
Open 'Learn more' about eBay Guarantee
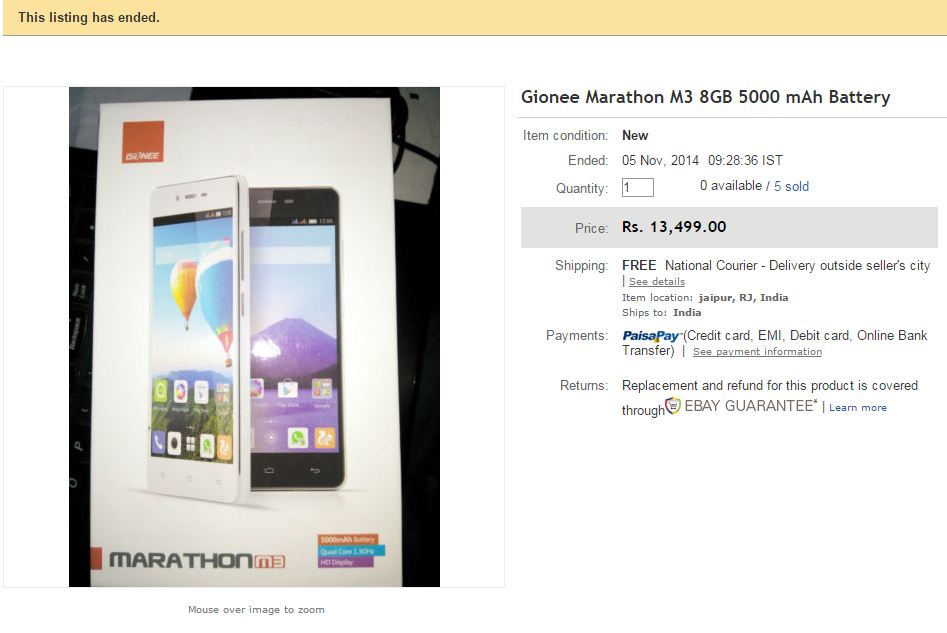[858, 408]
